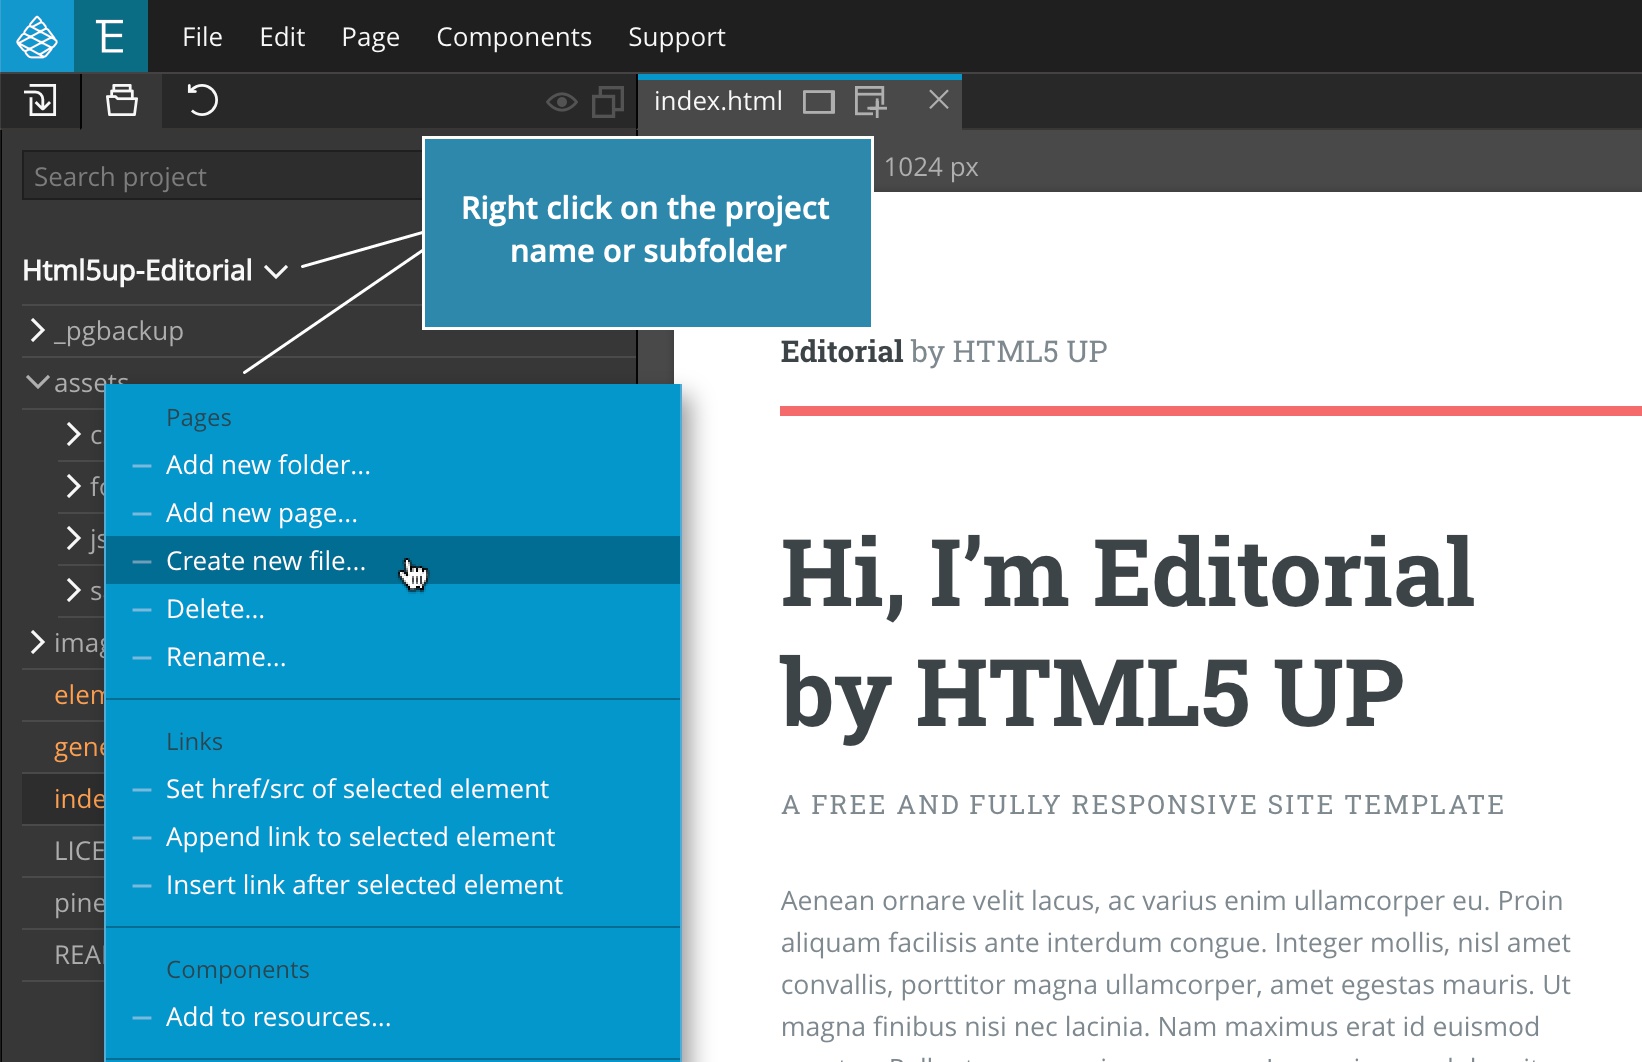Click the duplicate panels icon beside the eye
The width and height of the screenshot is (1642, 1062).
click(608, 102)
